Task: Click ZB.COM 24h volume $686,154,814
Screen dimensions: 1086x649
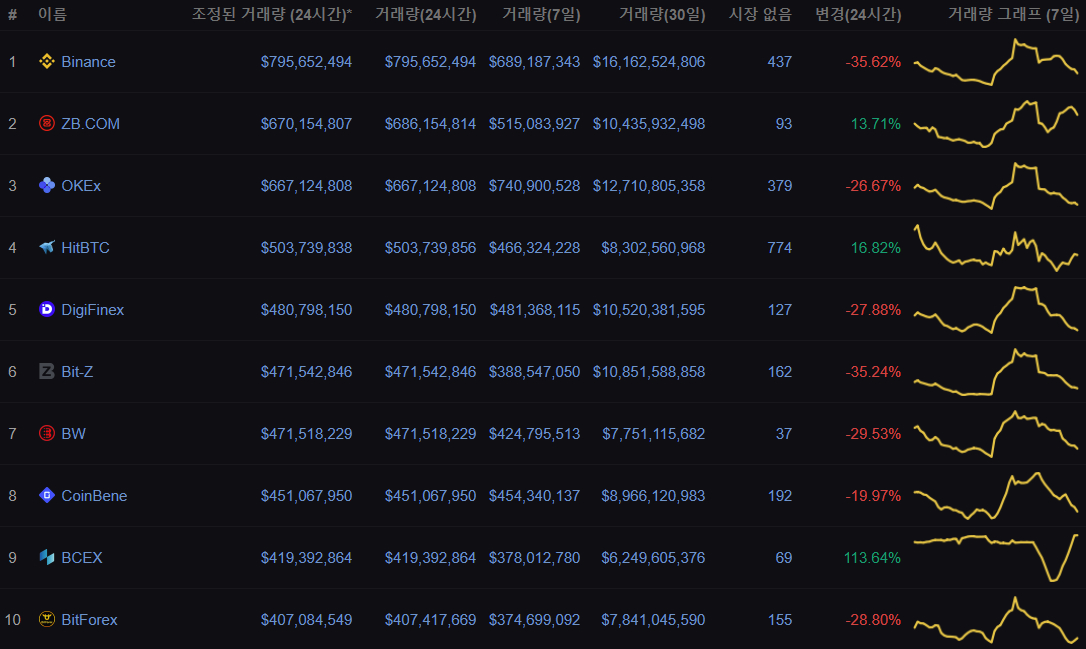Action: (x=430, y=123)
